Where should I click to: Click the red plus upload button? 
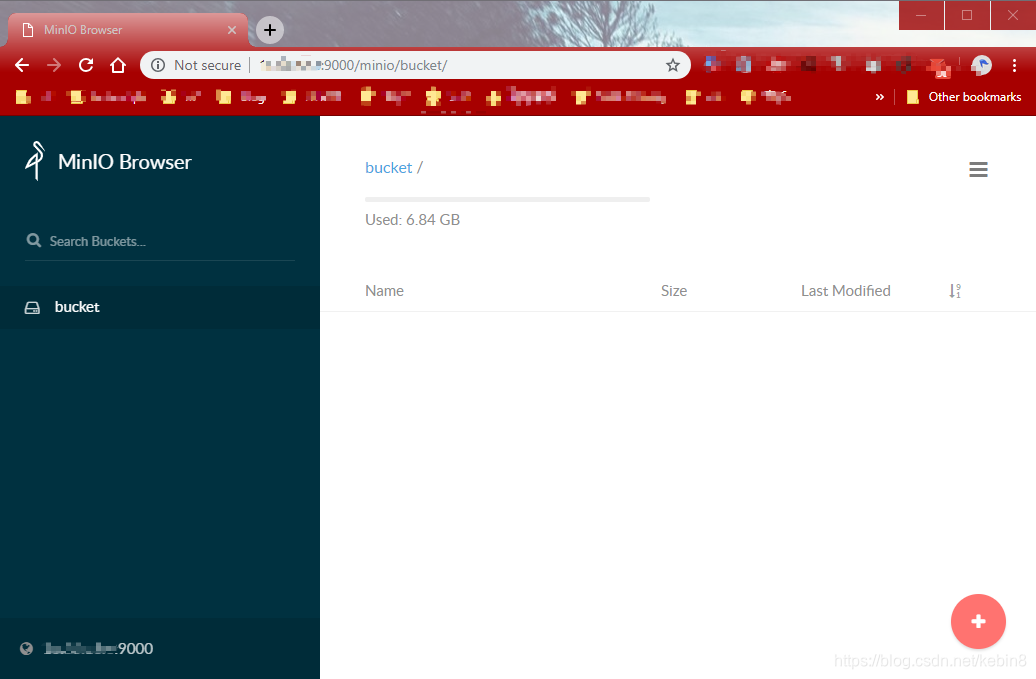pos(979,622)
